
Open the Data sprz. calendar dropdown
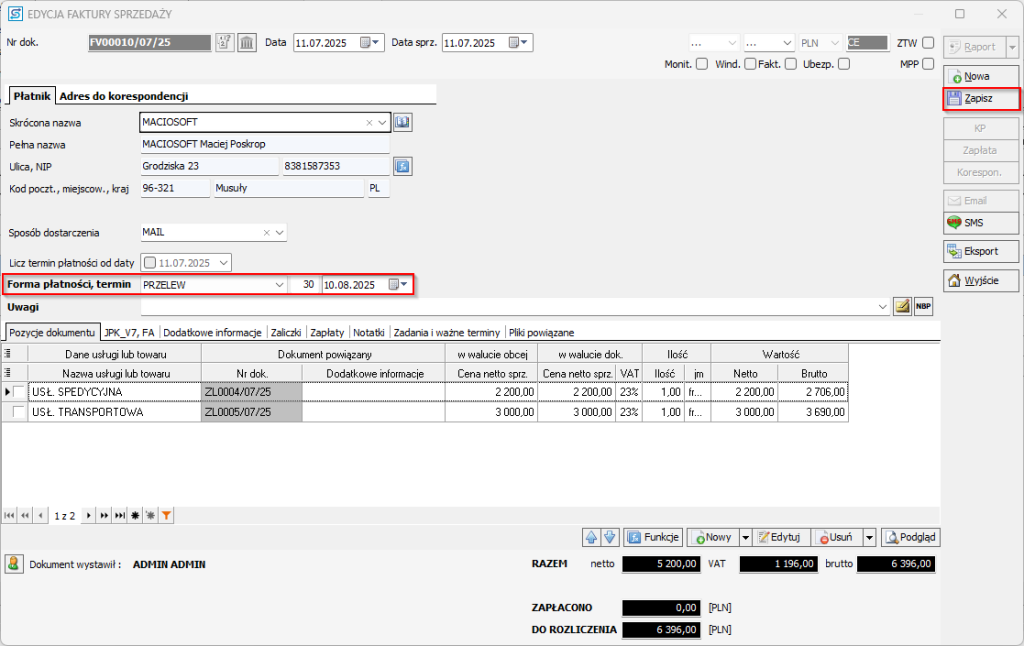pos(519,43)
